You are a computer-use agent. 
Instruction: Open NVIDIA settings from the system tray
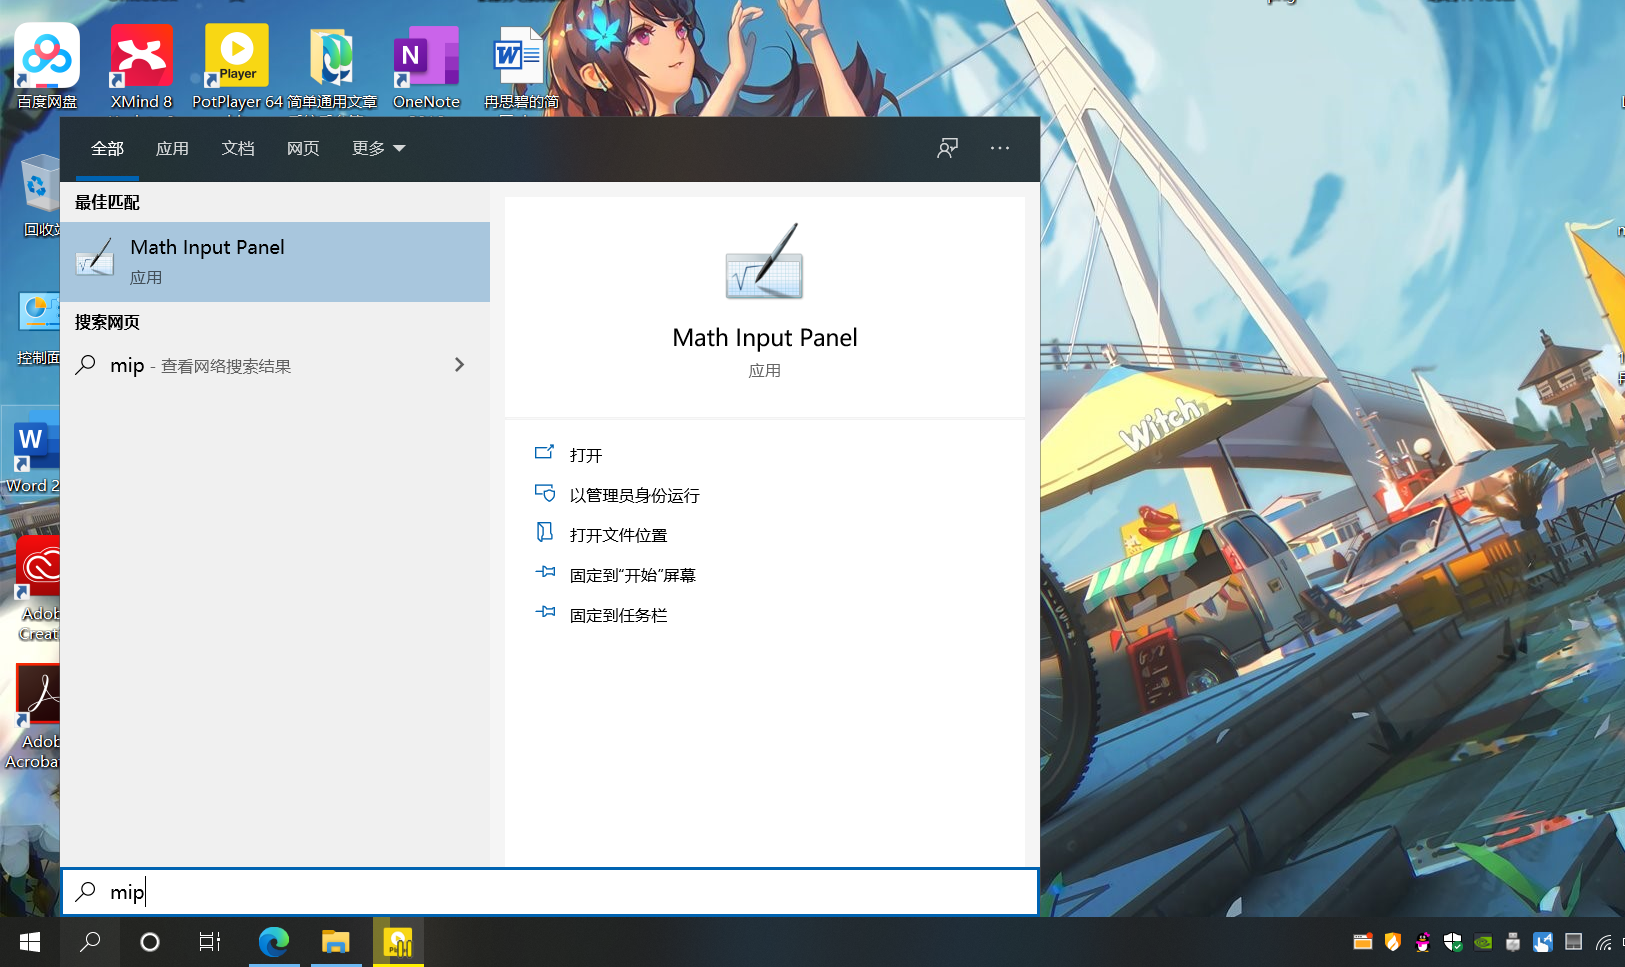(x=1482, y=941)
